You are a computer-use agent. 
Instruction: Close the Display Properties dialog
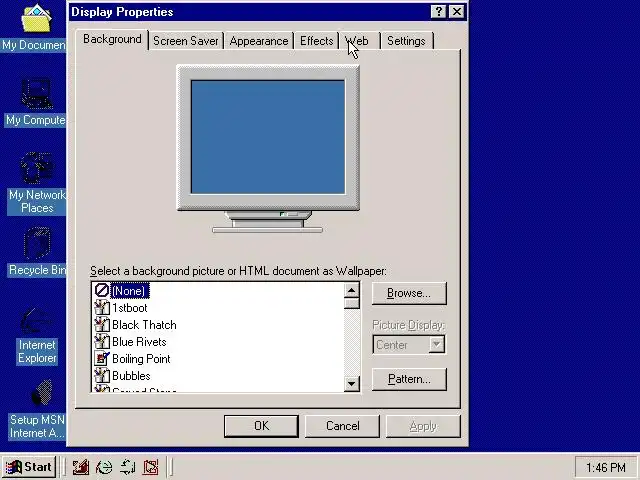457,11
